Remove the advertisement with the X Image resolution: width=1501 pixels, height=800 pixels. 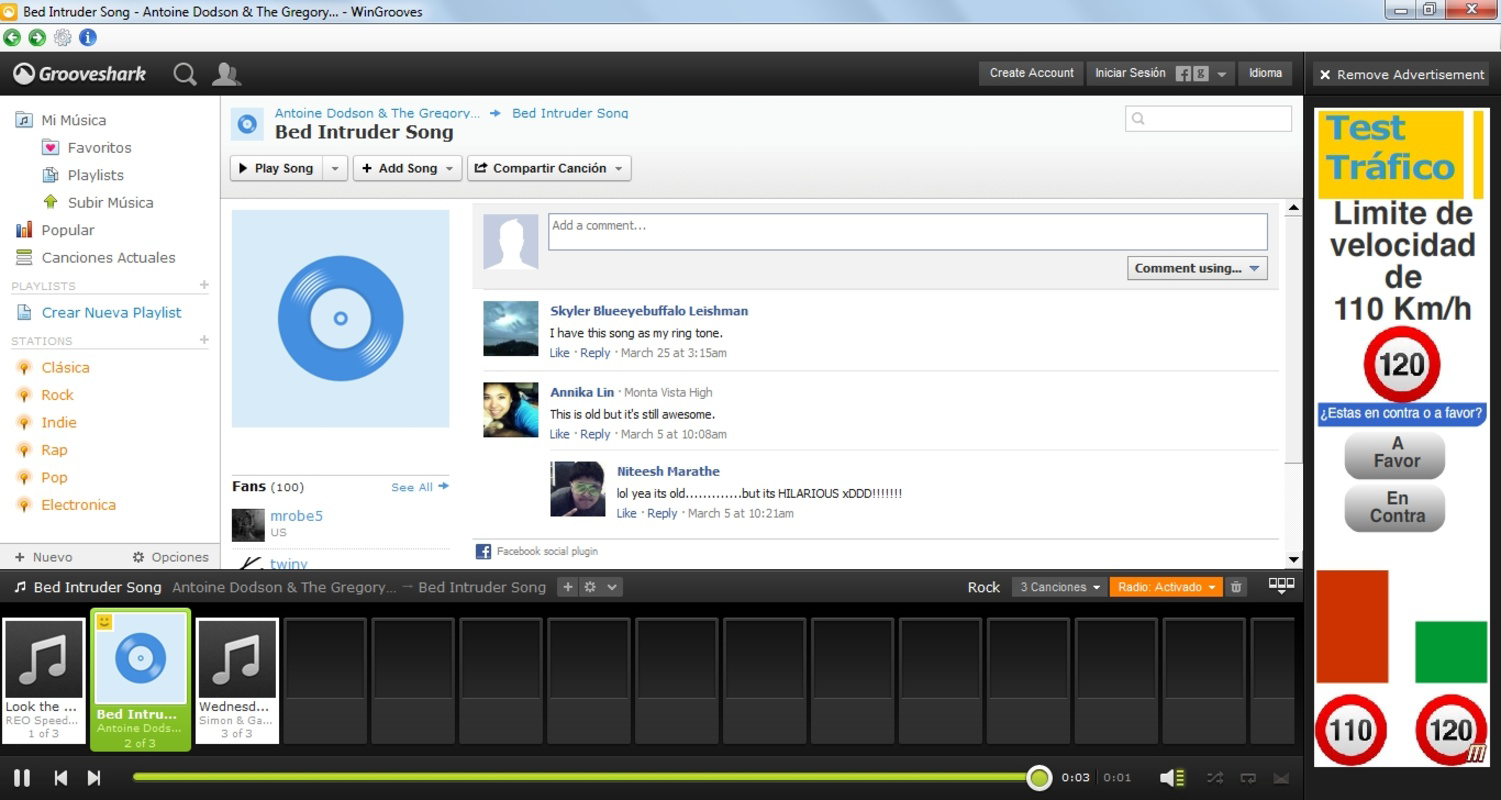coord(1325,75)
